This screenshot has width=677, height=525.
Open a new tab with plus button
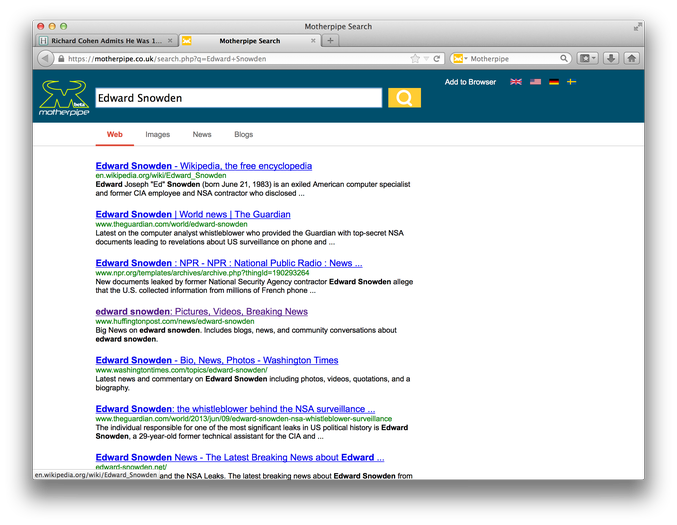coord(330,41)
